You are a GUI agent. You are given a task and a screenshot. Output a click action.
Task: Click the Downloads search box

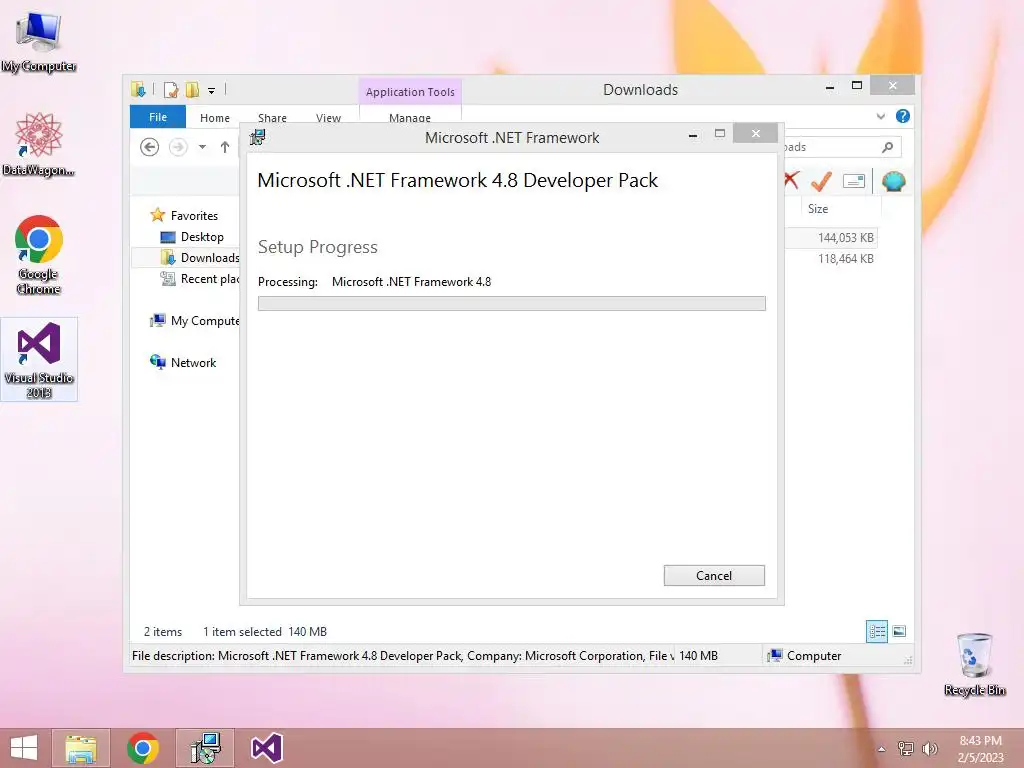point(842,147)
